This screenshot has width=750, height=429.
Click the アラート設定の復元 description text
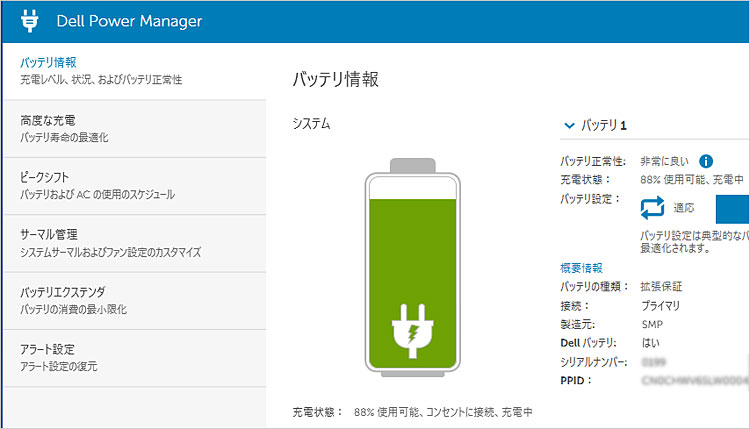coord(58,367)
